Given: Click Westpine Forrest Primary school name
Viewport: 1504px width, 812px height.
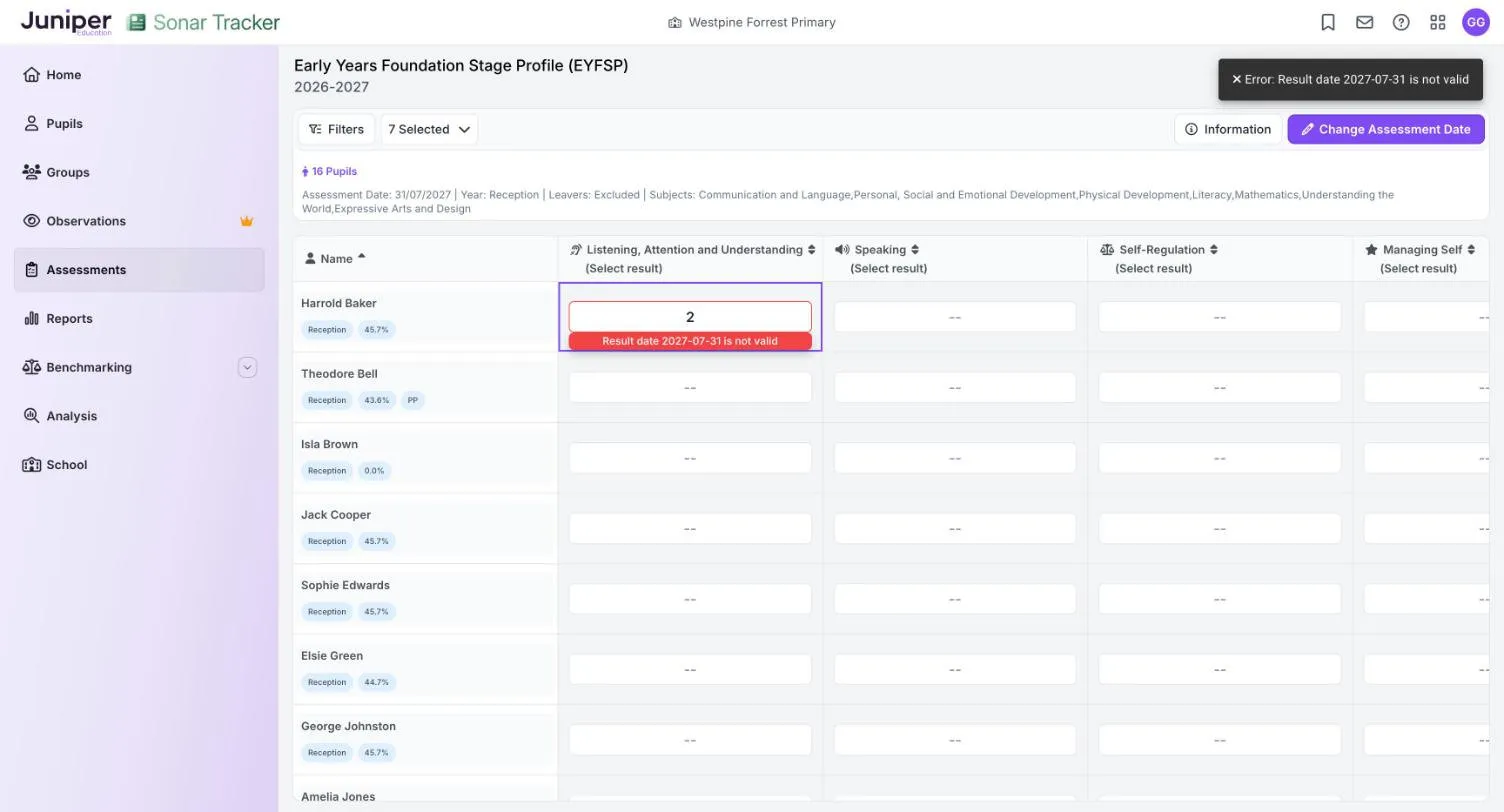Looking at the screenshot, I should [x=762, y=22].
